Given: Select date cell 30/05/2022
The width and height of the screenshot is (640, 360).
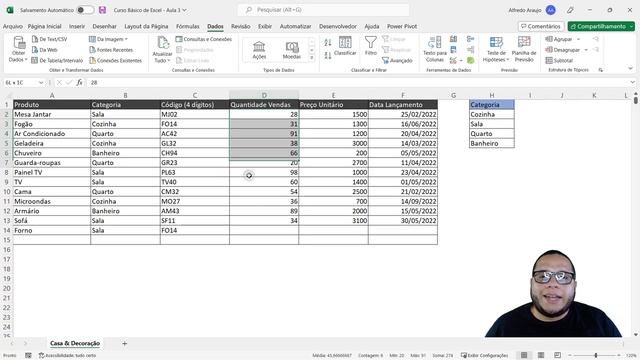Looking at the screenshot, I should [x=403, y=220].
